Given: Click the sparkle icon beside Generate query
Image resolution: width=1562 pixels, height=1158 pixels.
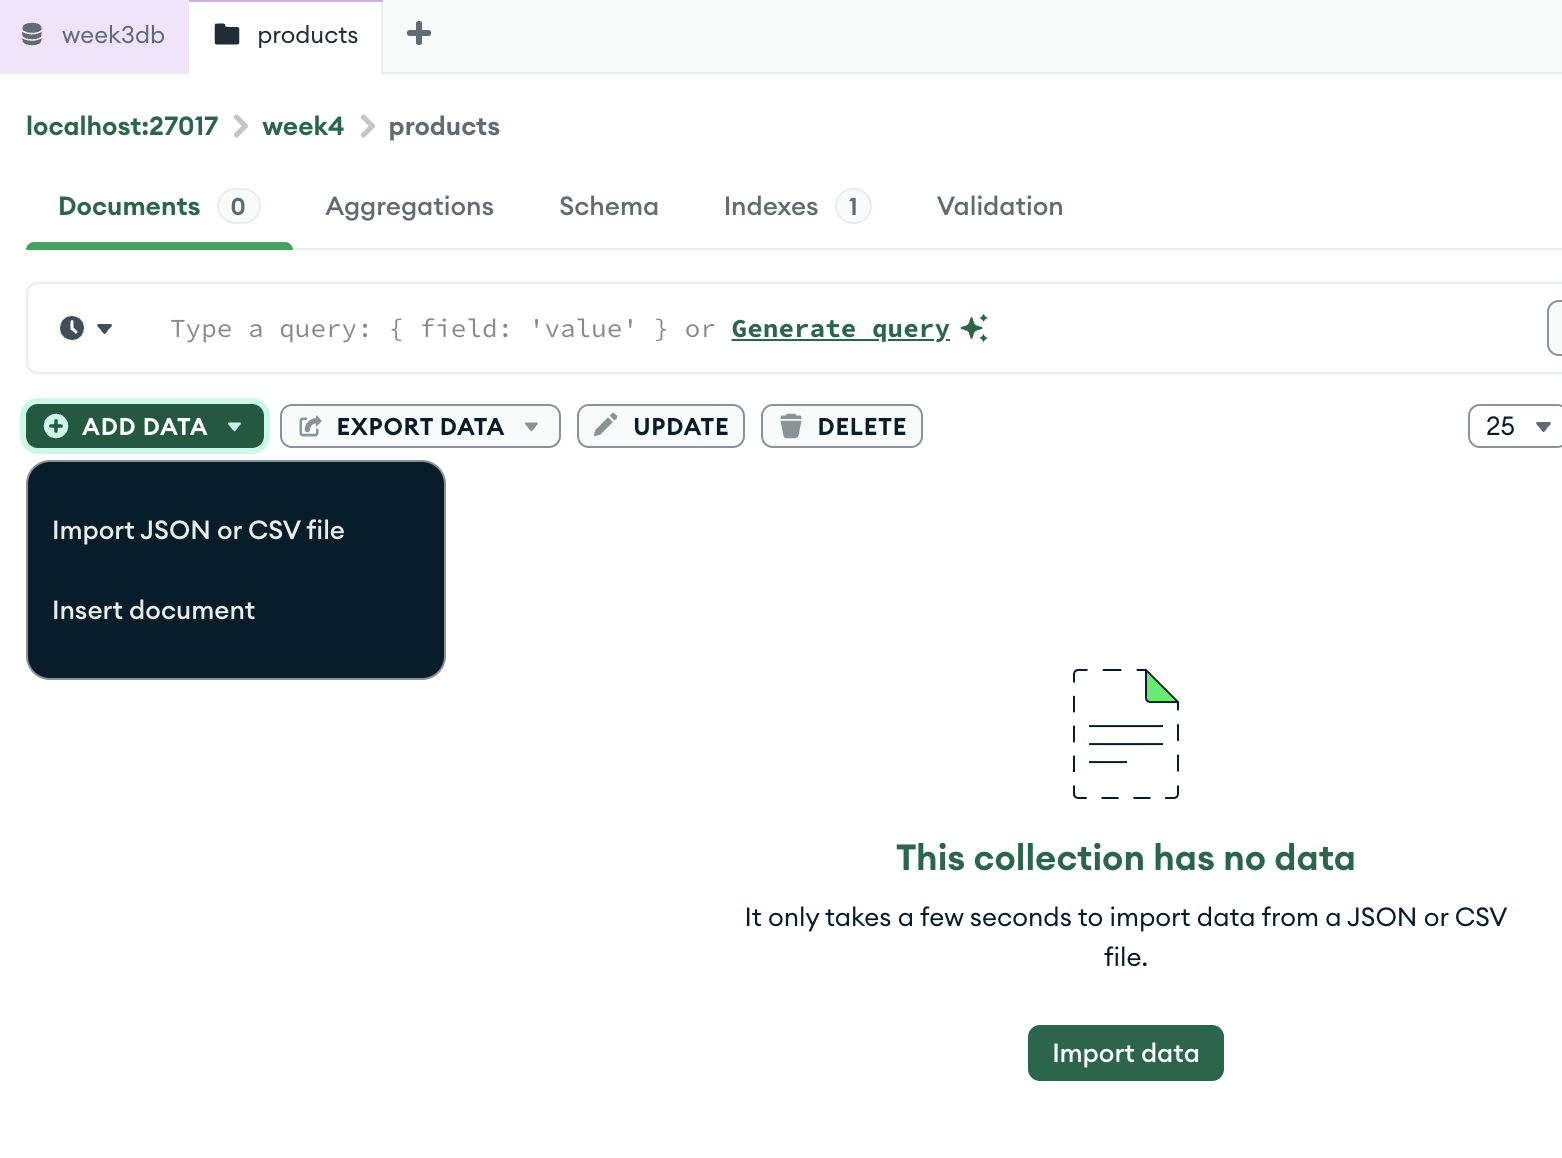Looking at the screenshot, I should (x=974, y=328).
